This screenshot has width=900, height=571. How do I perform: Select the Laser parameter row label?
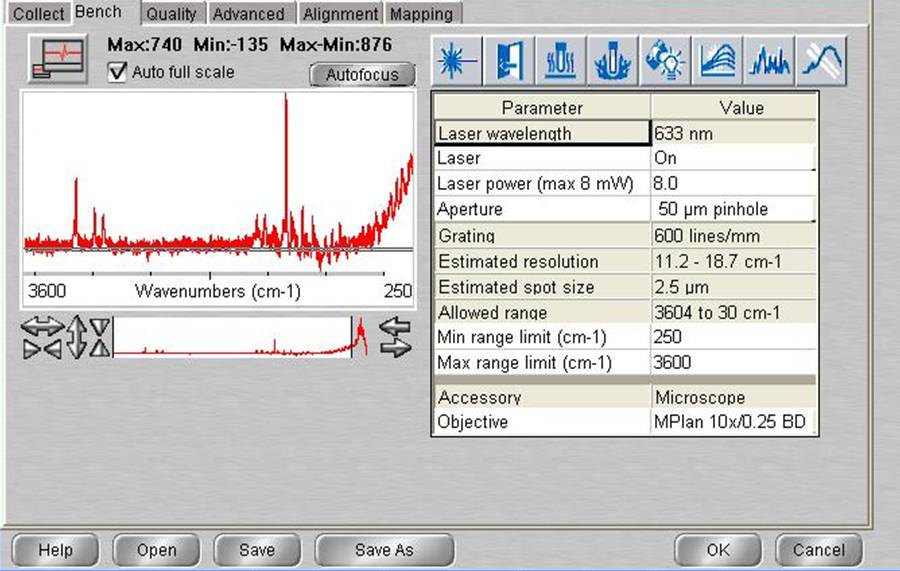[542, 158]
